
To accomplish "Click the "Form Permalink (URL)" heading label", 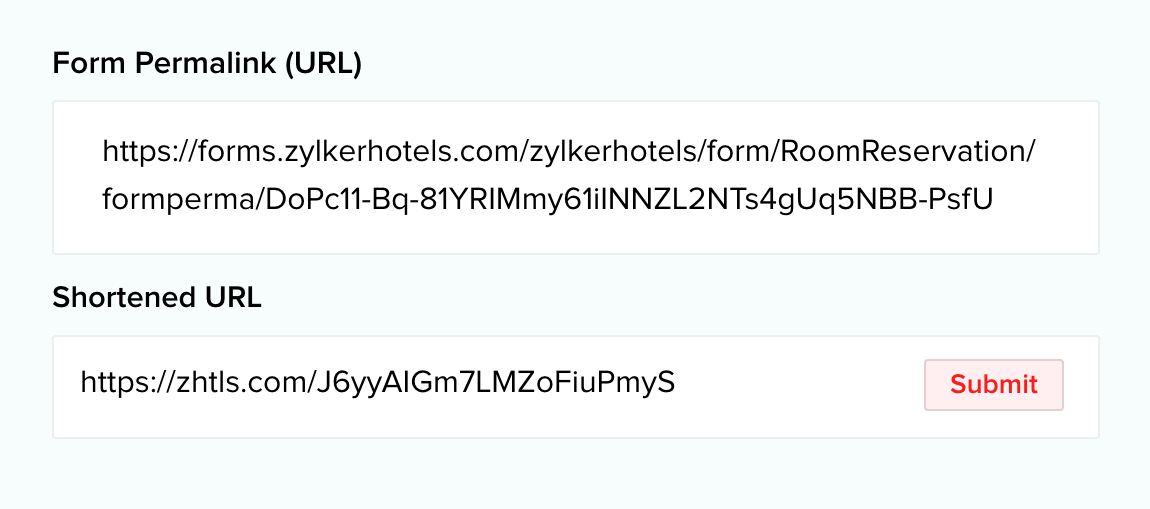I will point(206,64).
